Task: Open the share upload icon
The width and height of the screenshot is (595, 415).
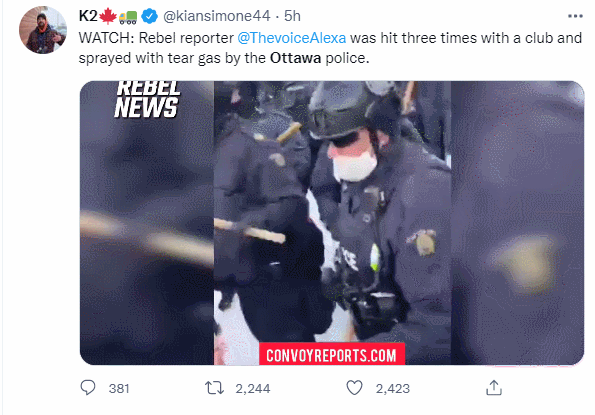Action: point(494,388)
